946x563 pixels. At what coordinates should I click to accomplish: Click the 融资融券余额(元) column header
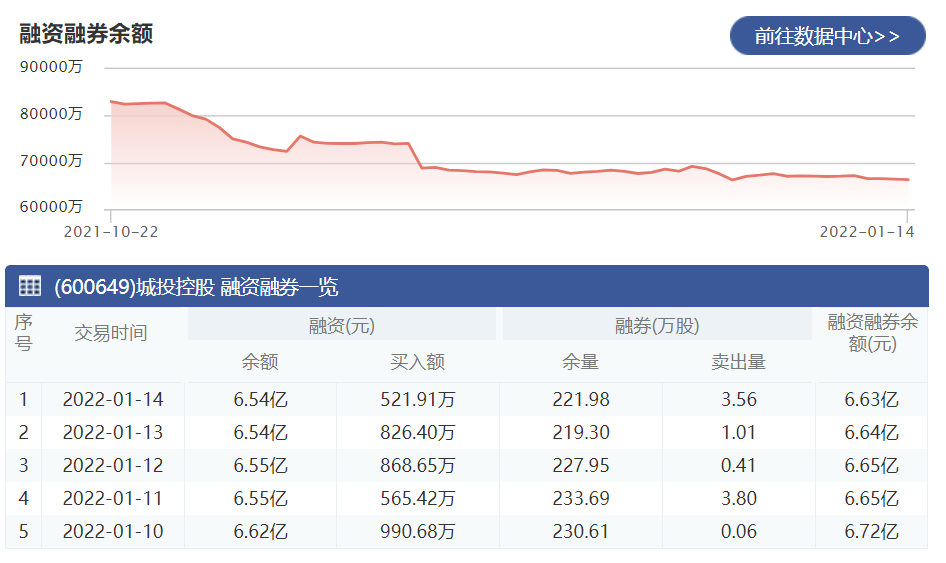[x=872, y=332]
